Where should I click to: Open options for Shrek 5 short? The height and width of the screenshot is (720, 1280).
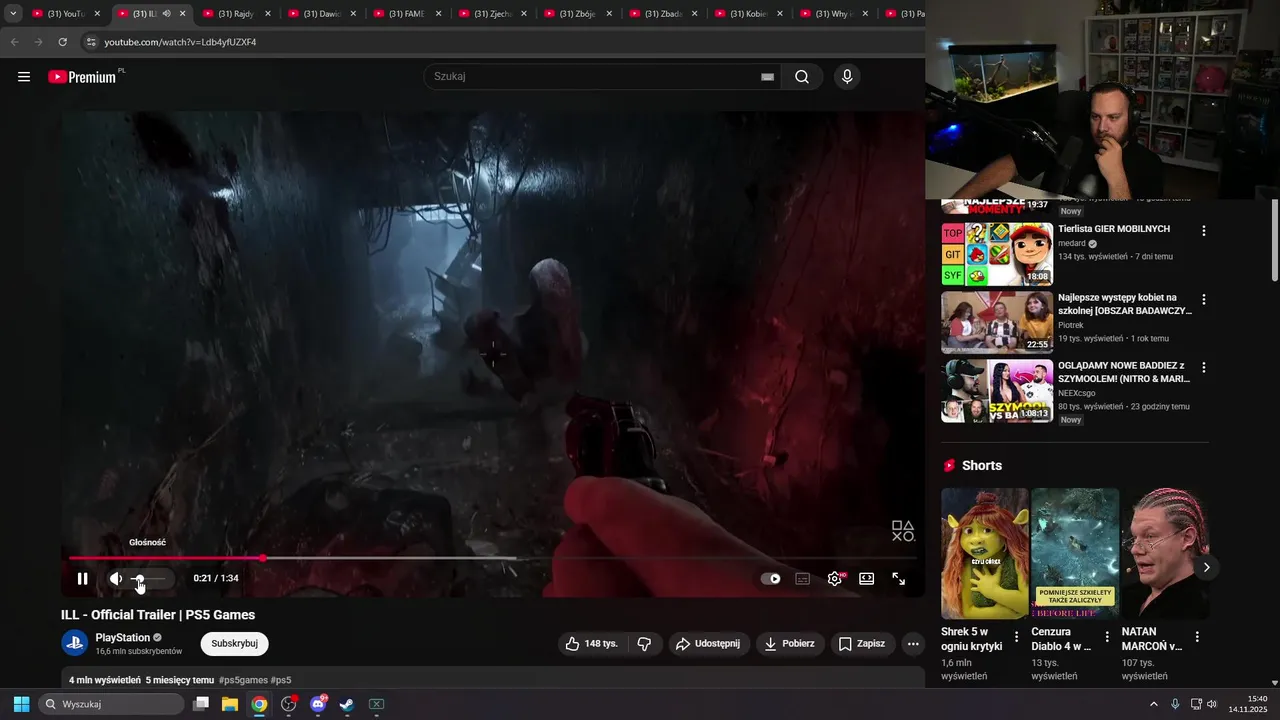coord(1017,637)
